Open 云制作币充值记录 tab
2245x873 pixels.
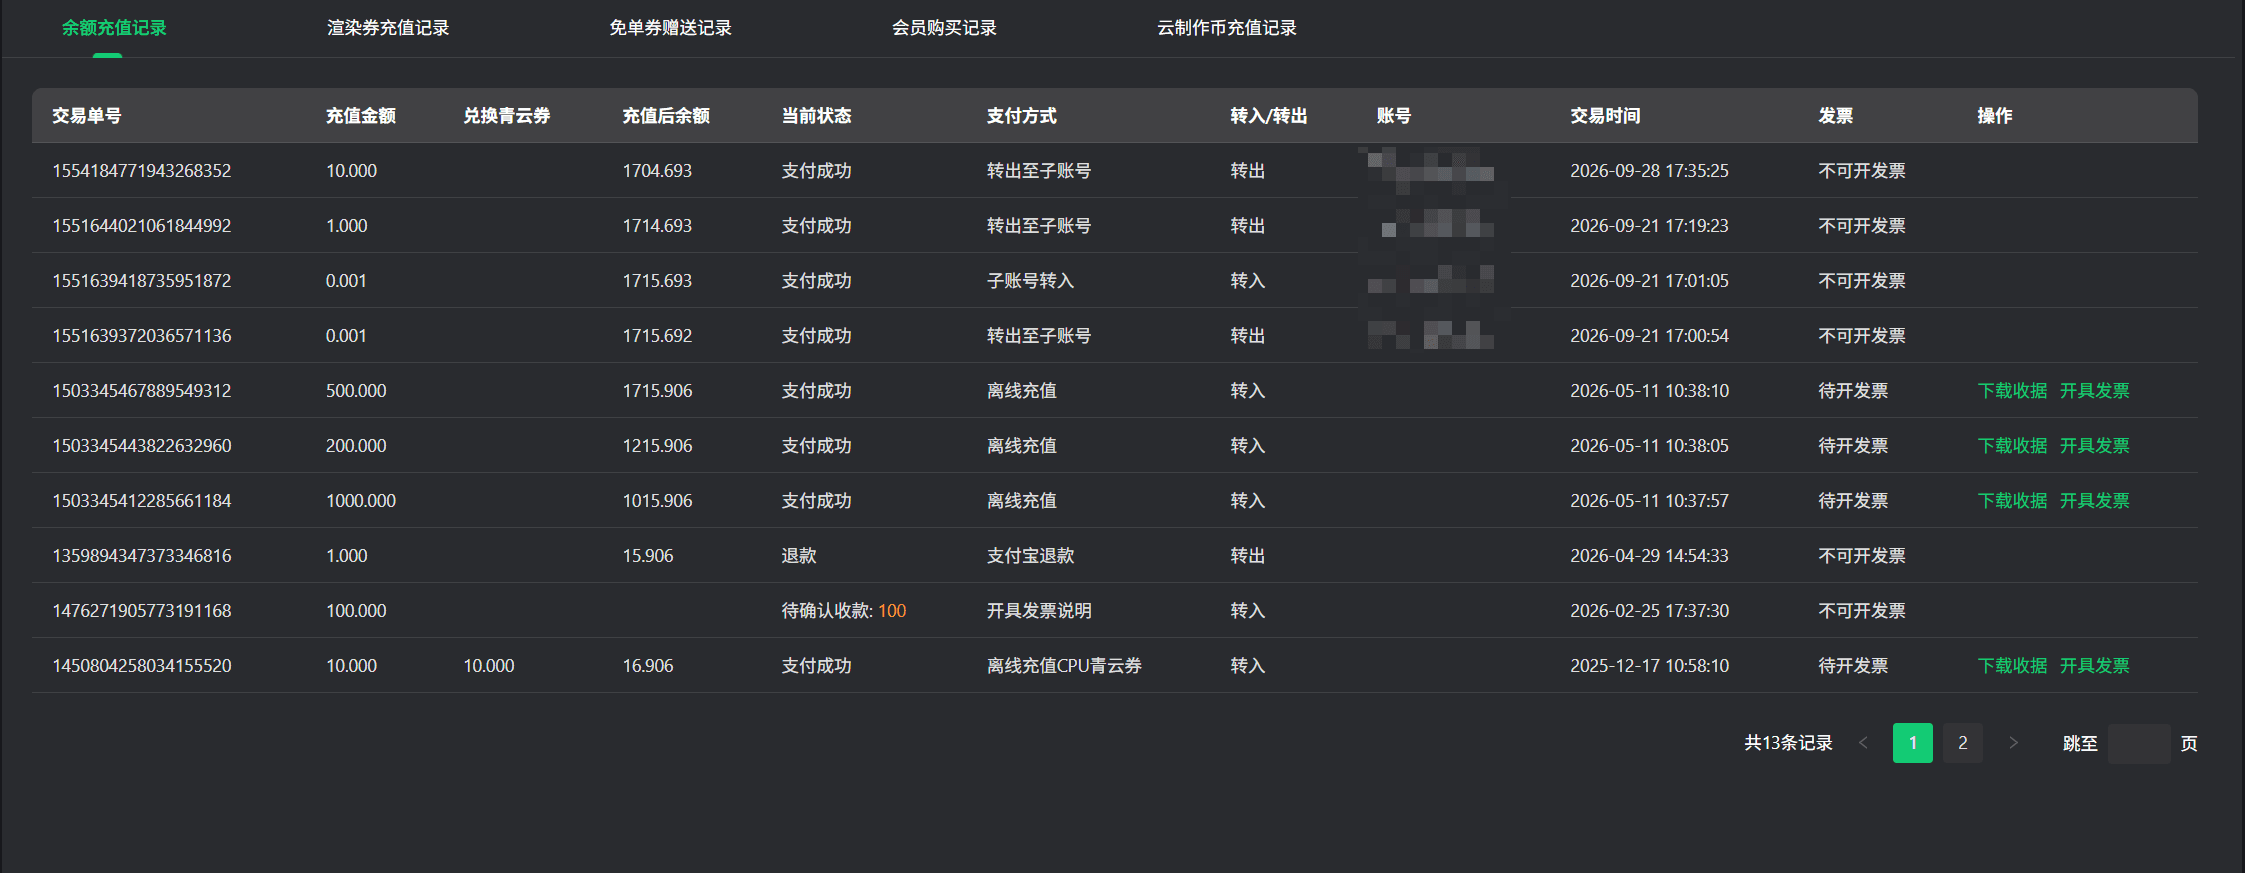1226,28
